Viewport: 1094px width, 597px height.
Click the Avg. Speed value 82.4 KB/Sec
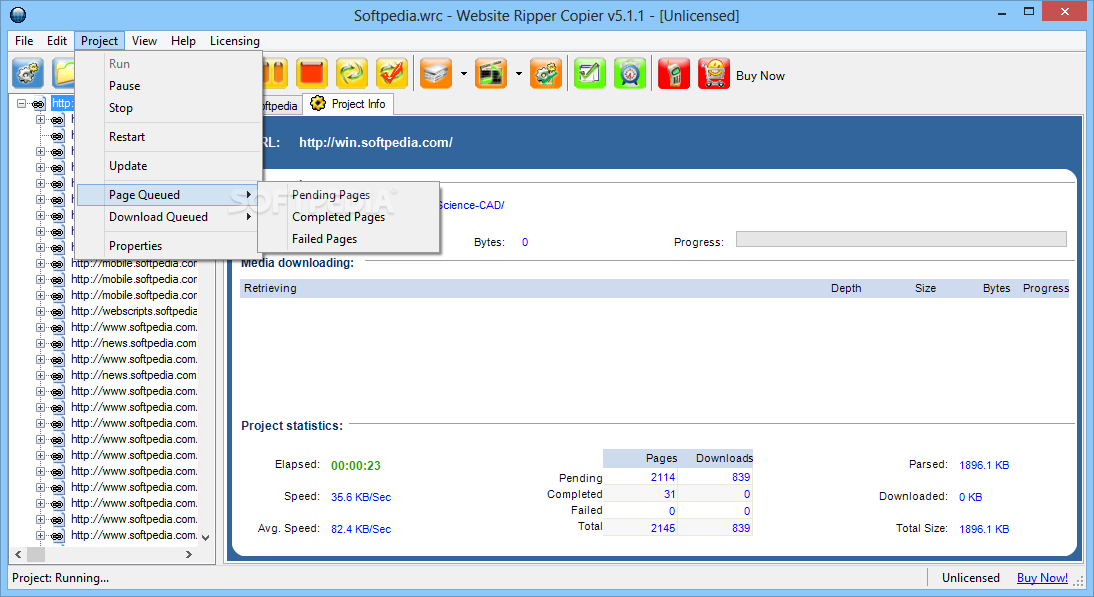[361, 529]
